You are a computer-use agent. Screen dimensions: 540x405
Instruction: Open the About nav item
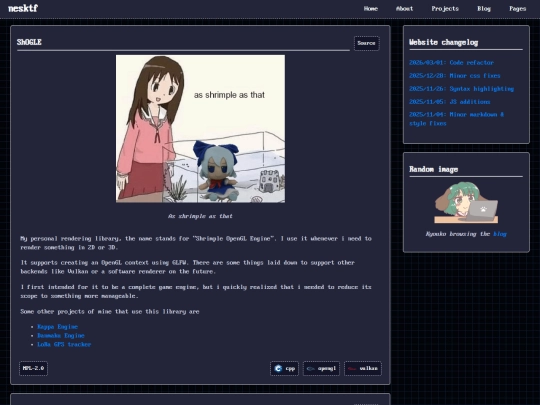tap(404, 9)
